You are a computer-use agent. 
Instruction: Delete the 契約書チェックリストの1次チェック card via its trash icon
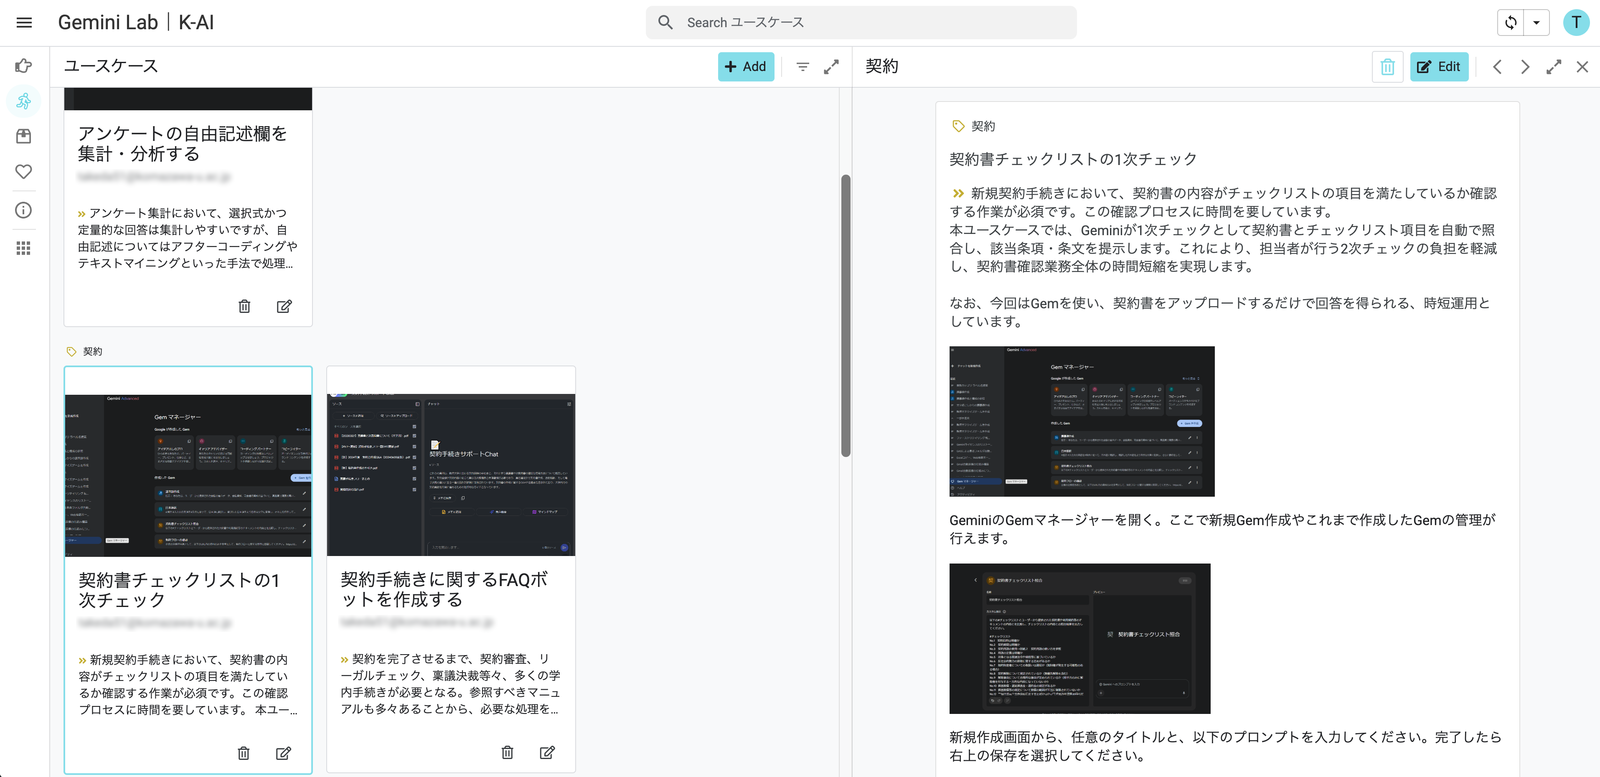(244, 753)
